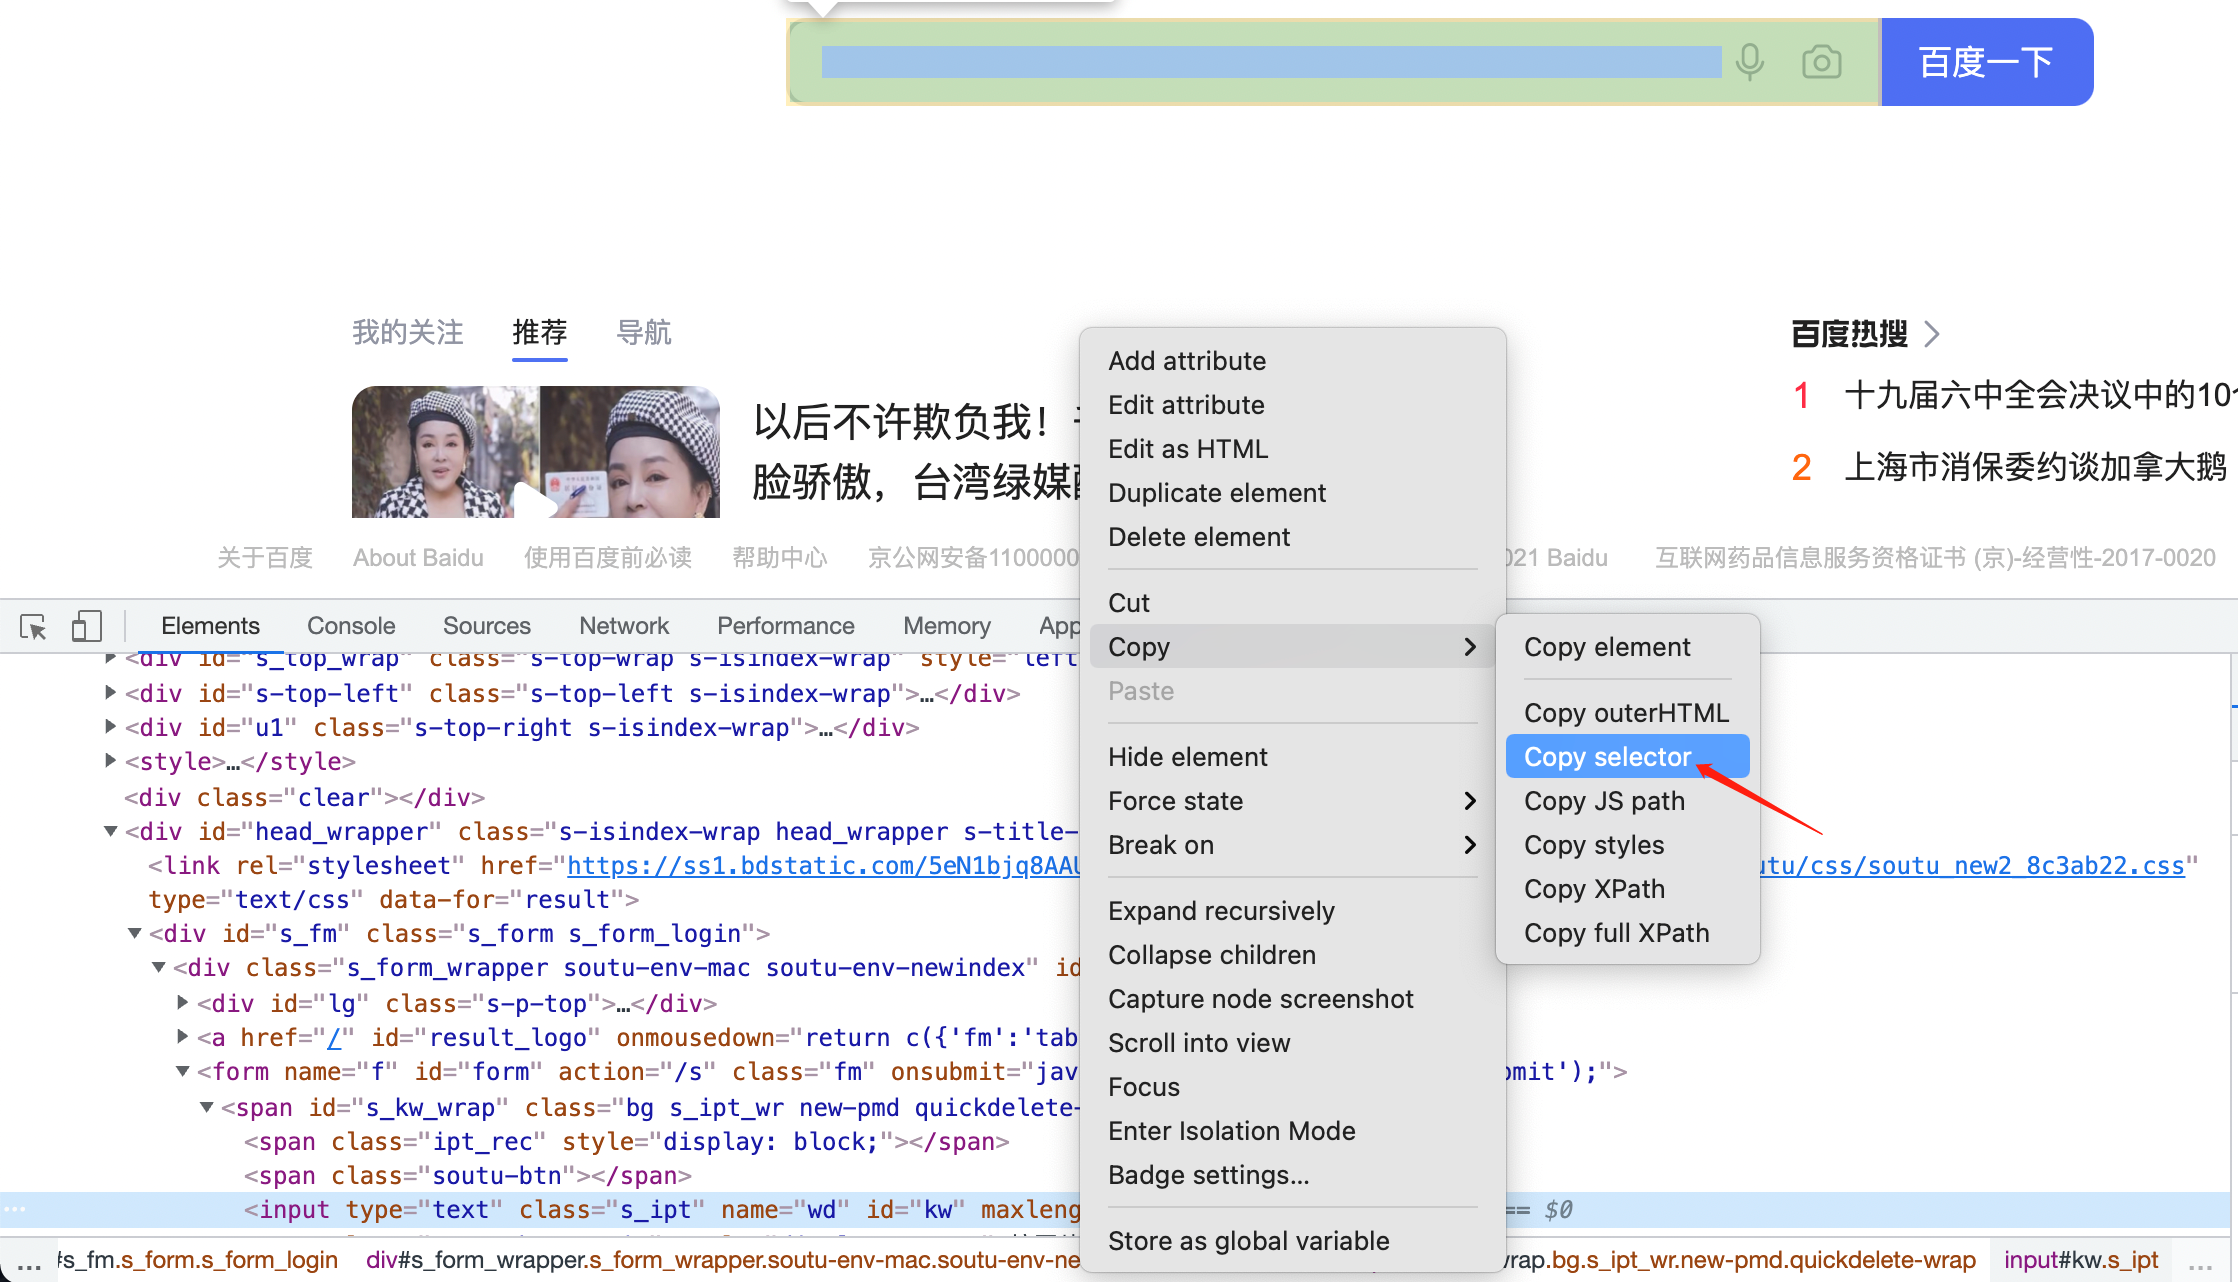Choose Duplicate element menu entry

(1293, 493)
